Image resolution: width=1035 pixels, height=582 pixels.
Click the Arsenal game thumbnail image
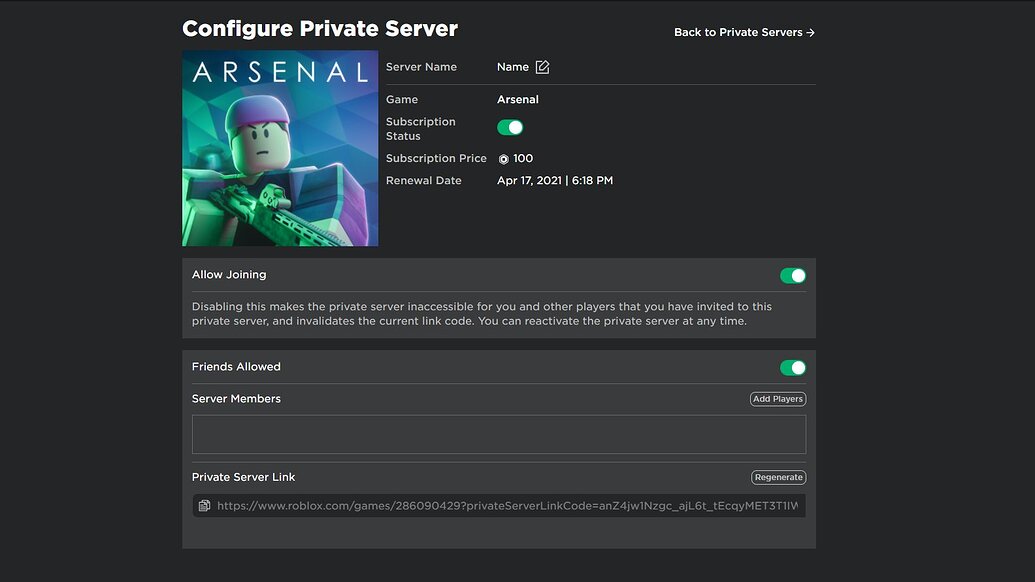coord(279,146)
